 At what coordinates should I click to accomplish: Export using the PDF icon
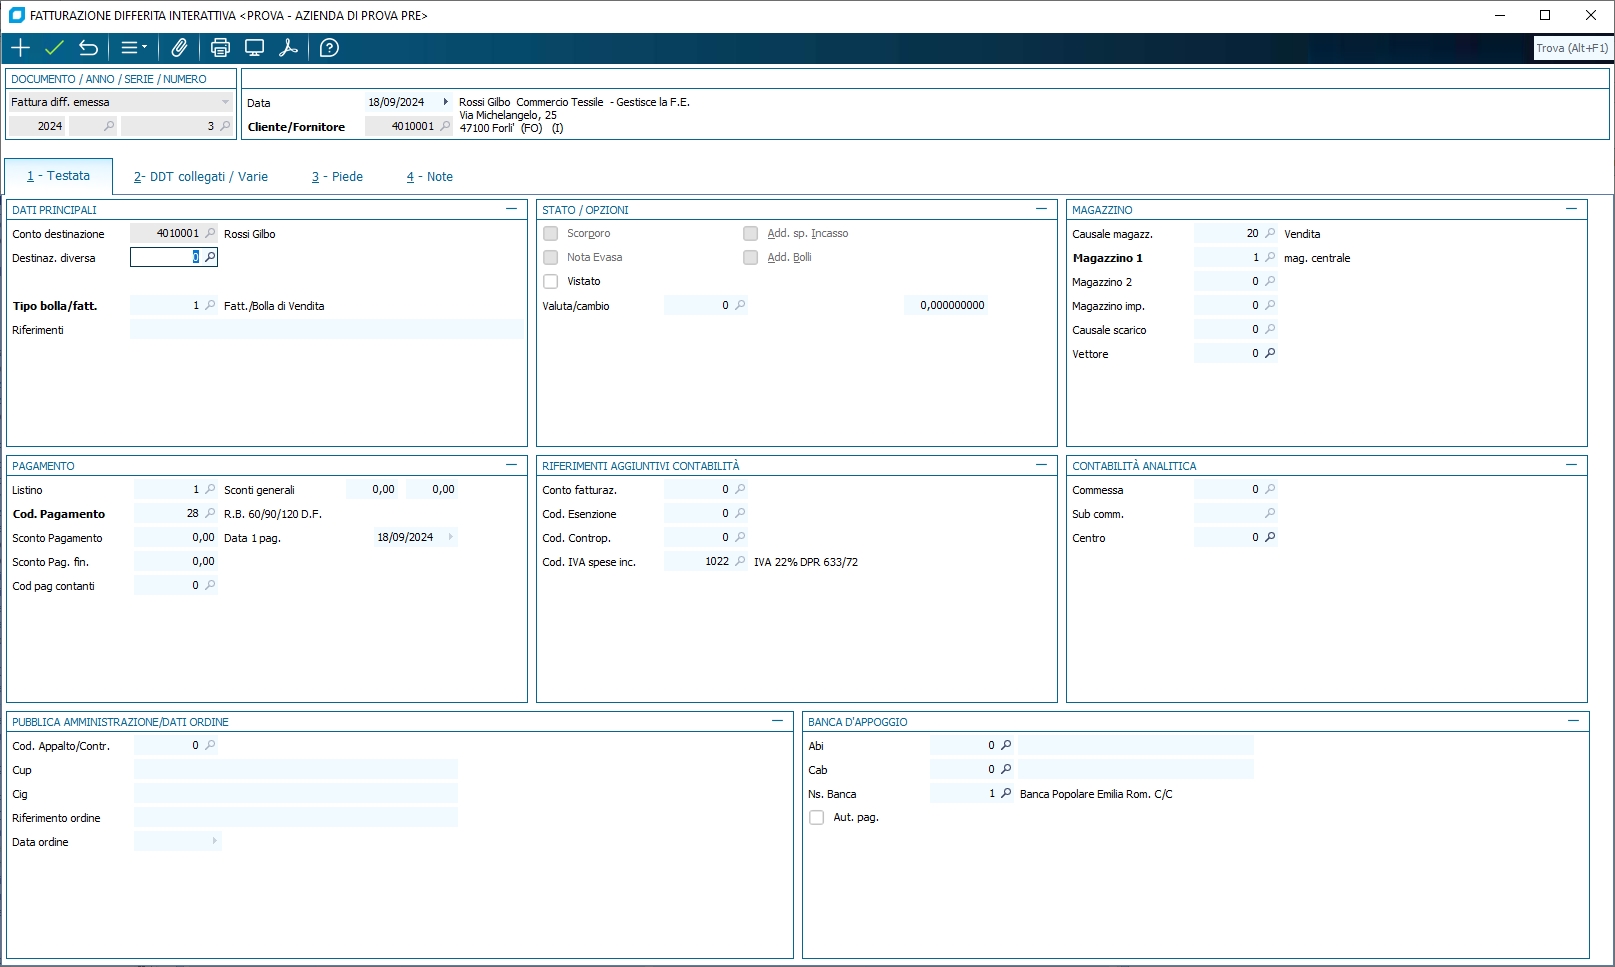(288, 48)
